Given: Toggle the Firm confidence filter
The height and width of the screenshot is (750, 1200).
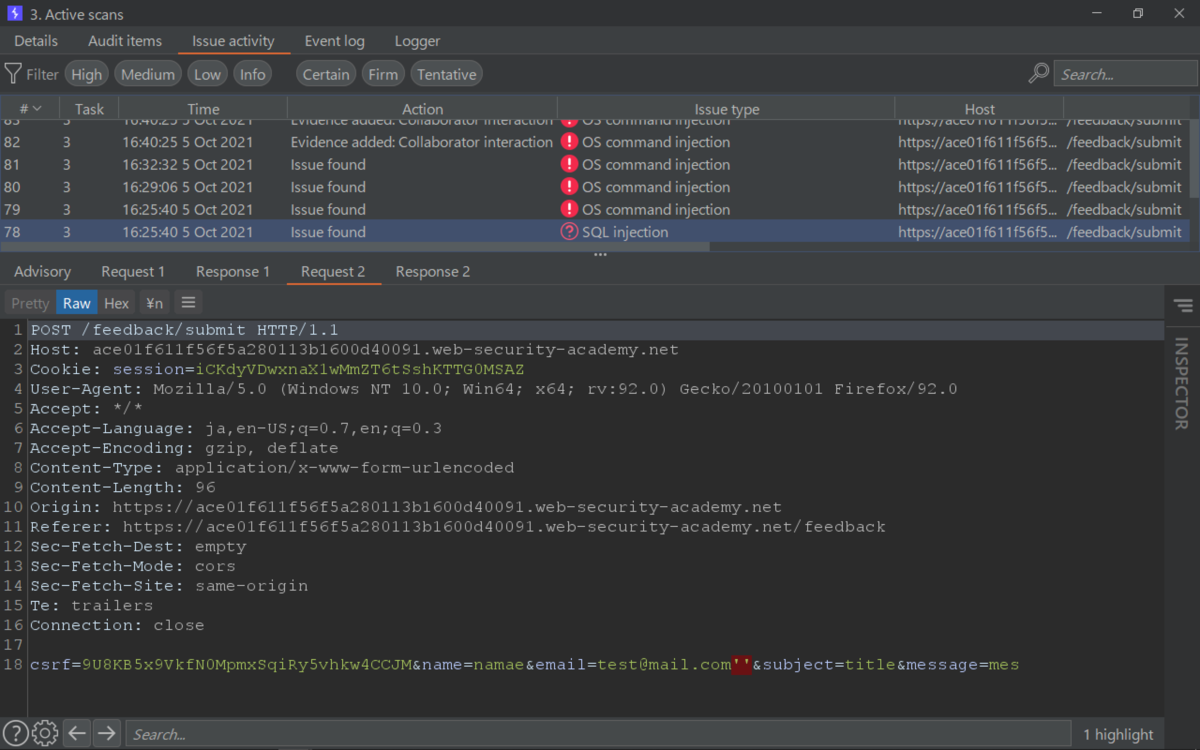Looking at the screenshot, I should 383,74.
